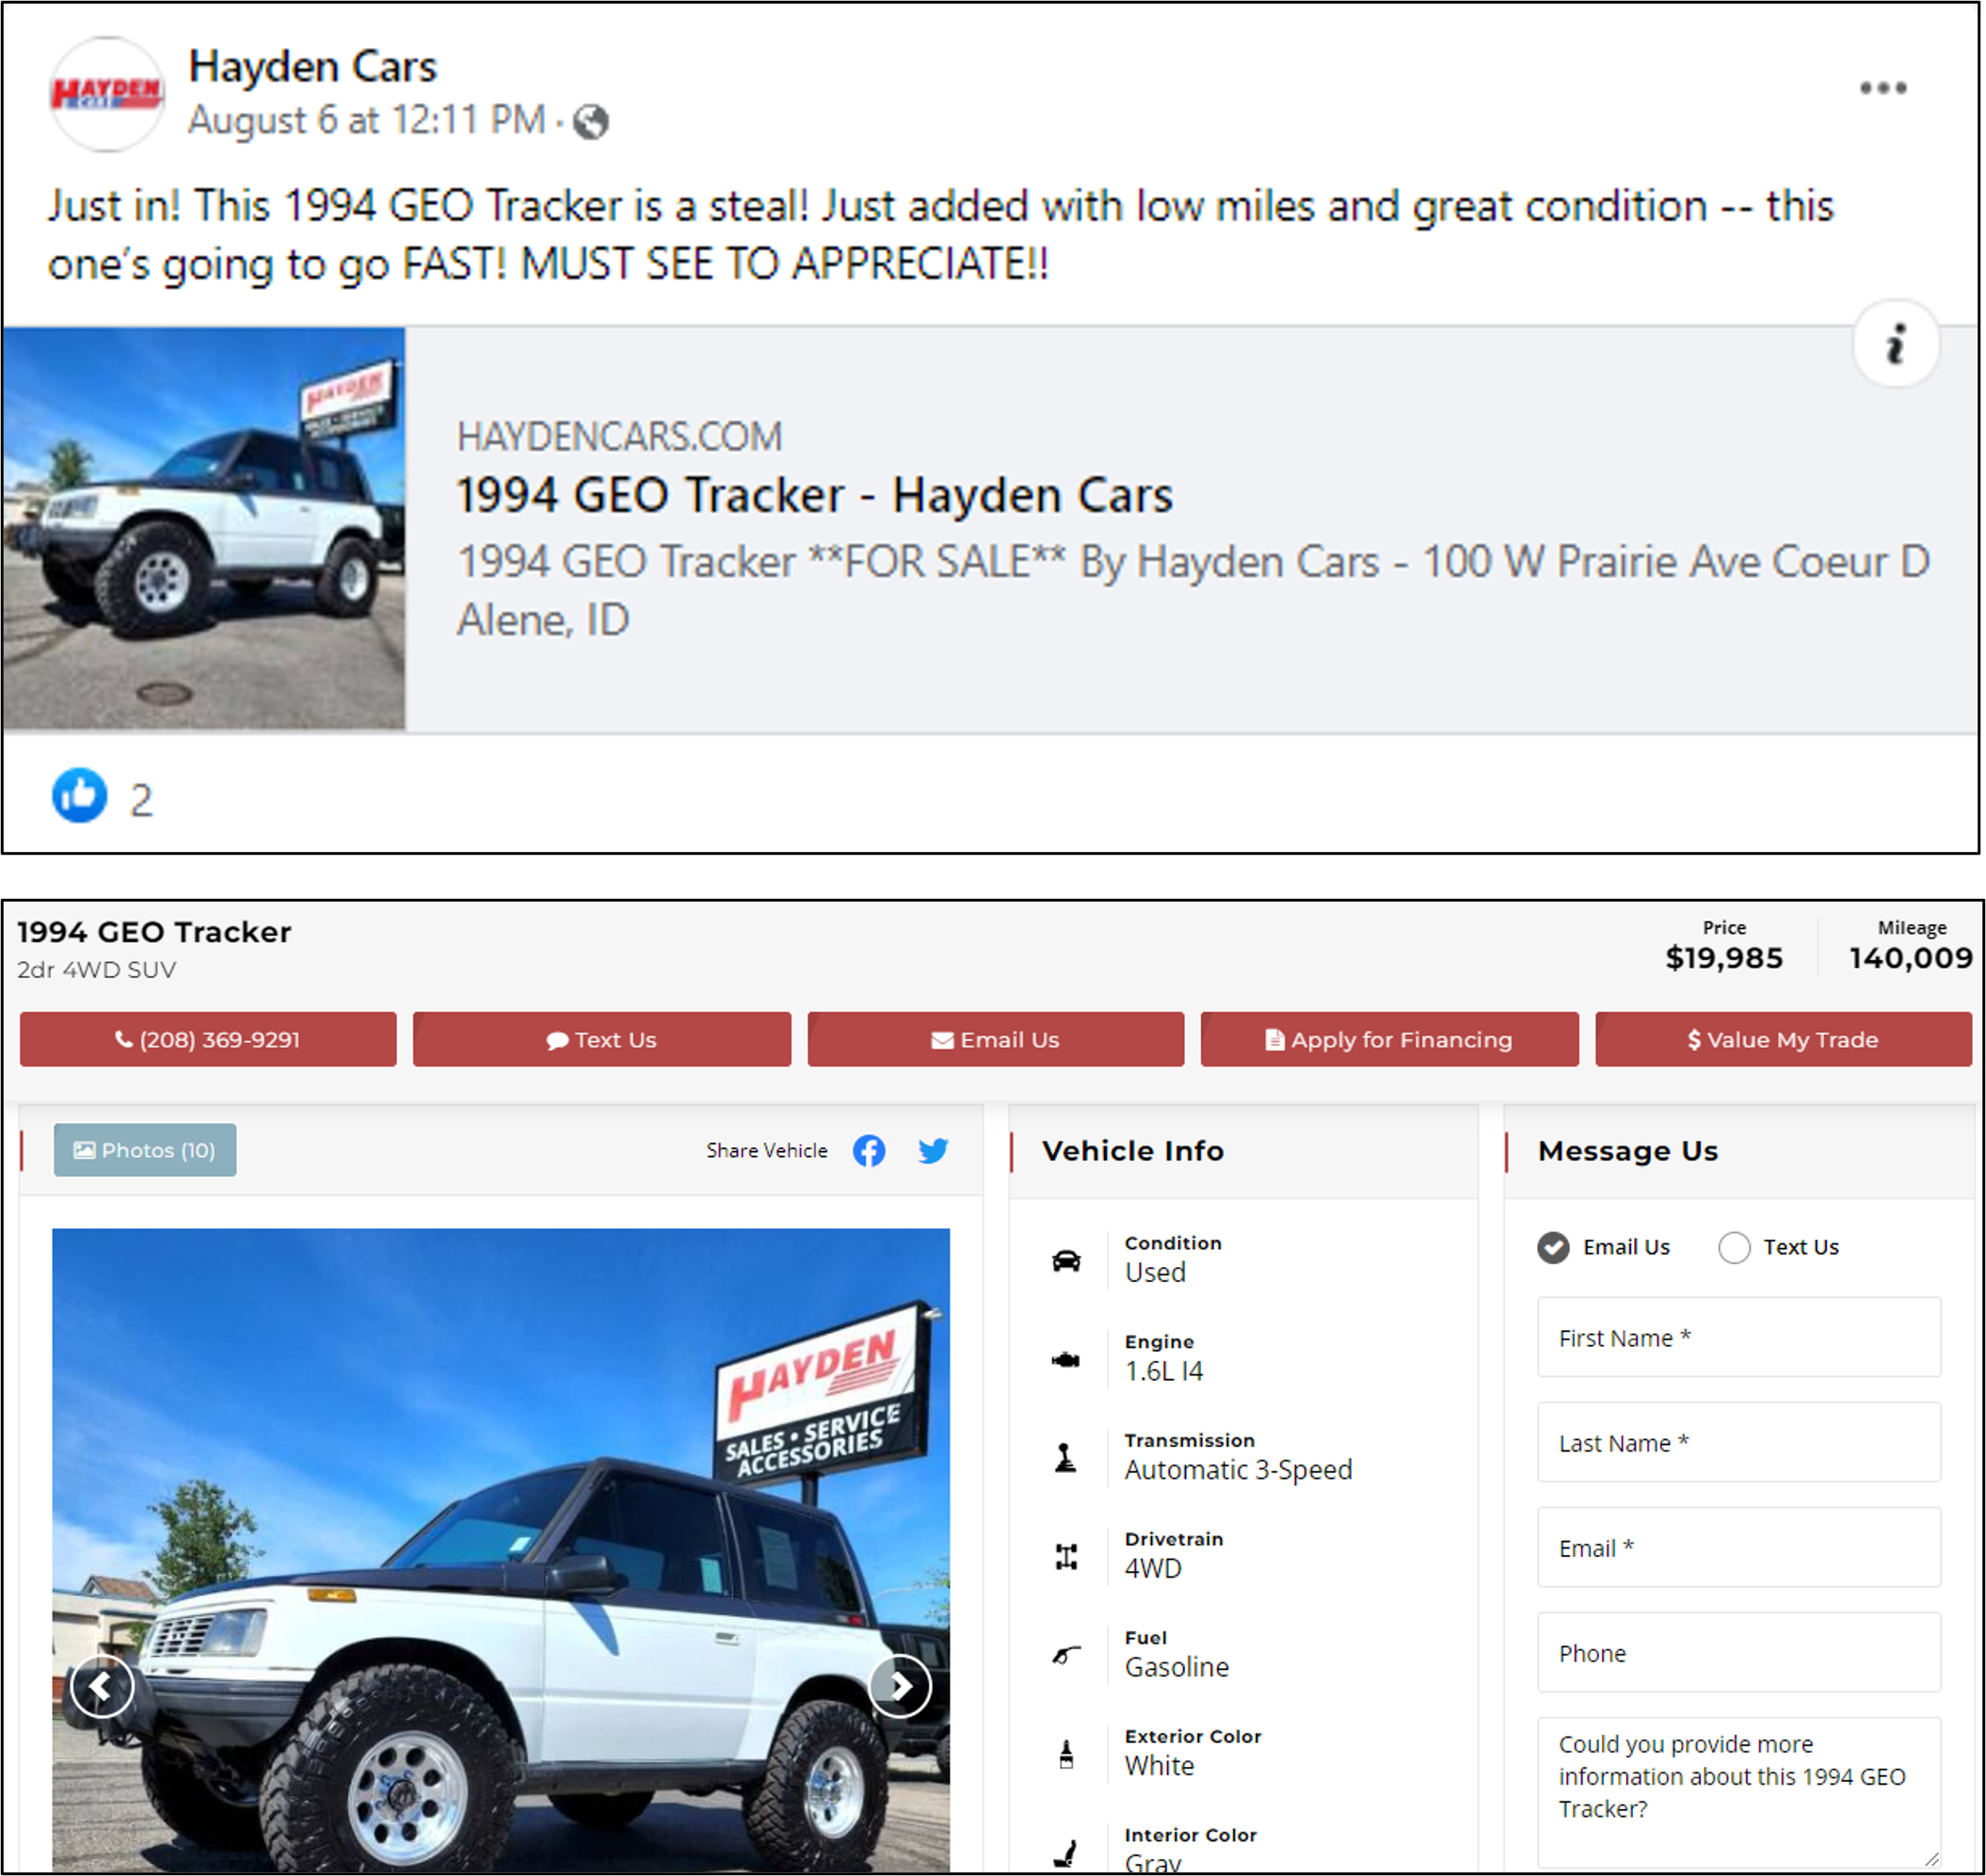Go to the previous photo arrow
The width and height of the screenshot is (1986, 1876).
pyautogui.click(x=102, y=1686)
